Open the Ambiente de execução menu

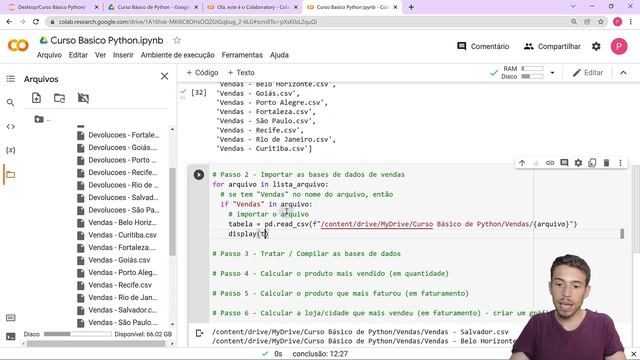[x=178, y=55]
